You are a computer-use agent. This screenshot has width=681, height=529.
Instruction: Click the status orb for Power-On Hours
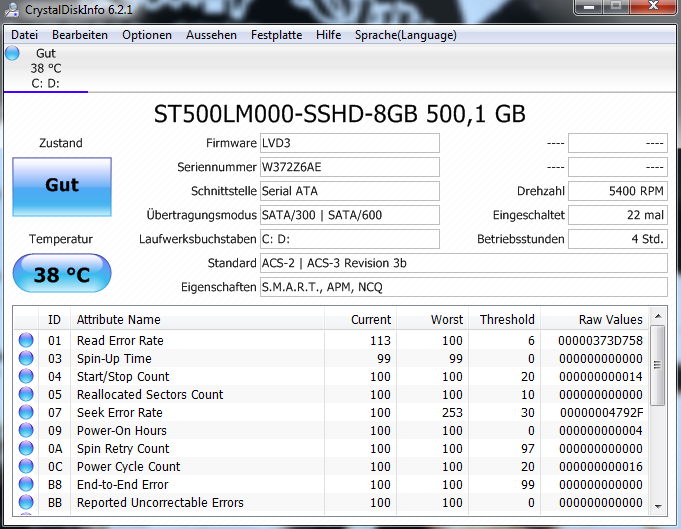click(x=26, y=430)
